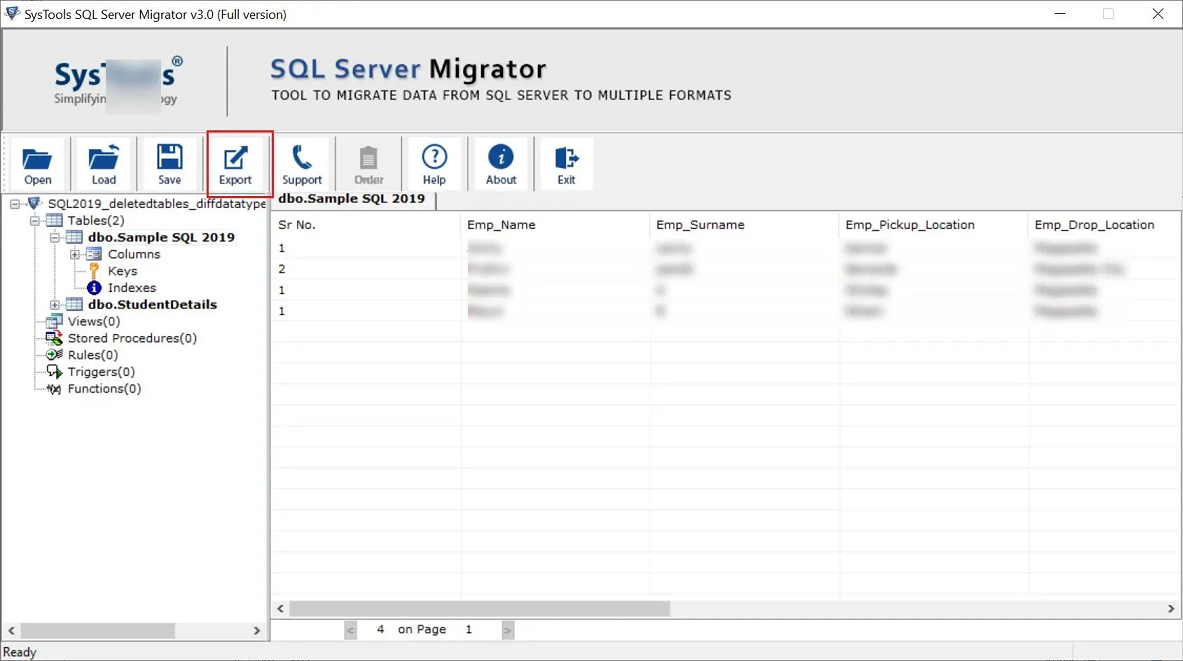Select the Indexes tree label
Screen dimensions: 1183x661
[132, 287]
